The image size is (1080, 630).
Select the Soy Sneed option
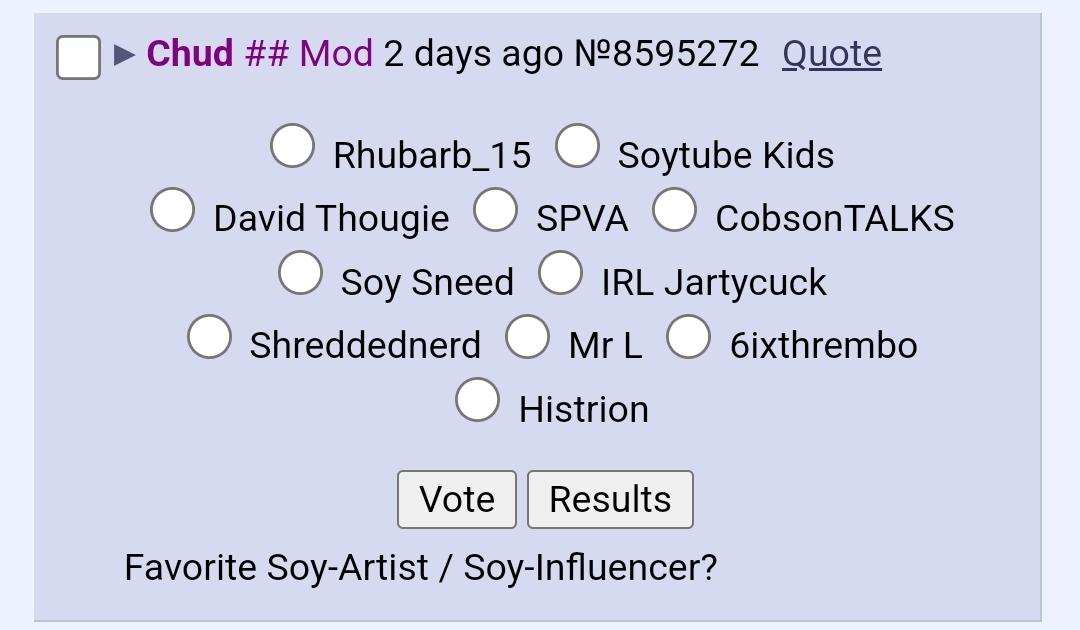tap(300, 273)
